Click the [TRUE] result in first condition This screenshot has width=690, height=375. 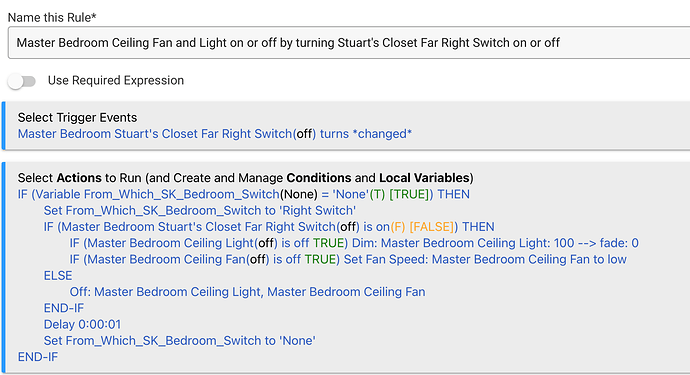409,194
